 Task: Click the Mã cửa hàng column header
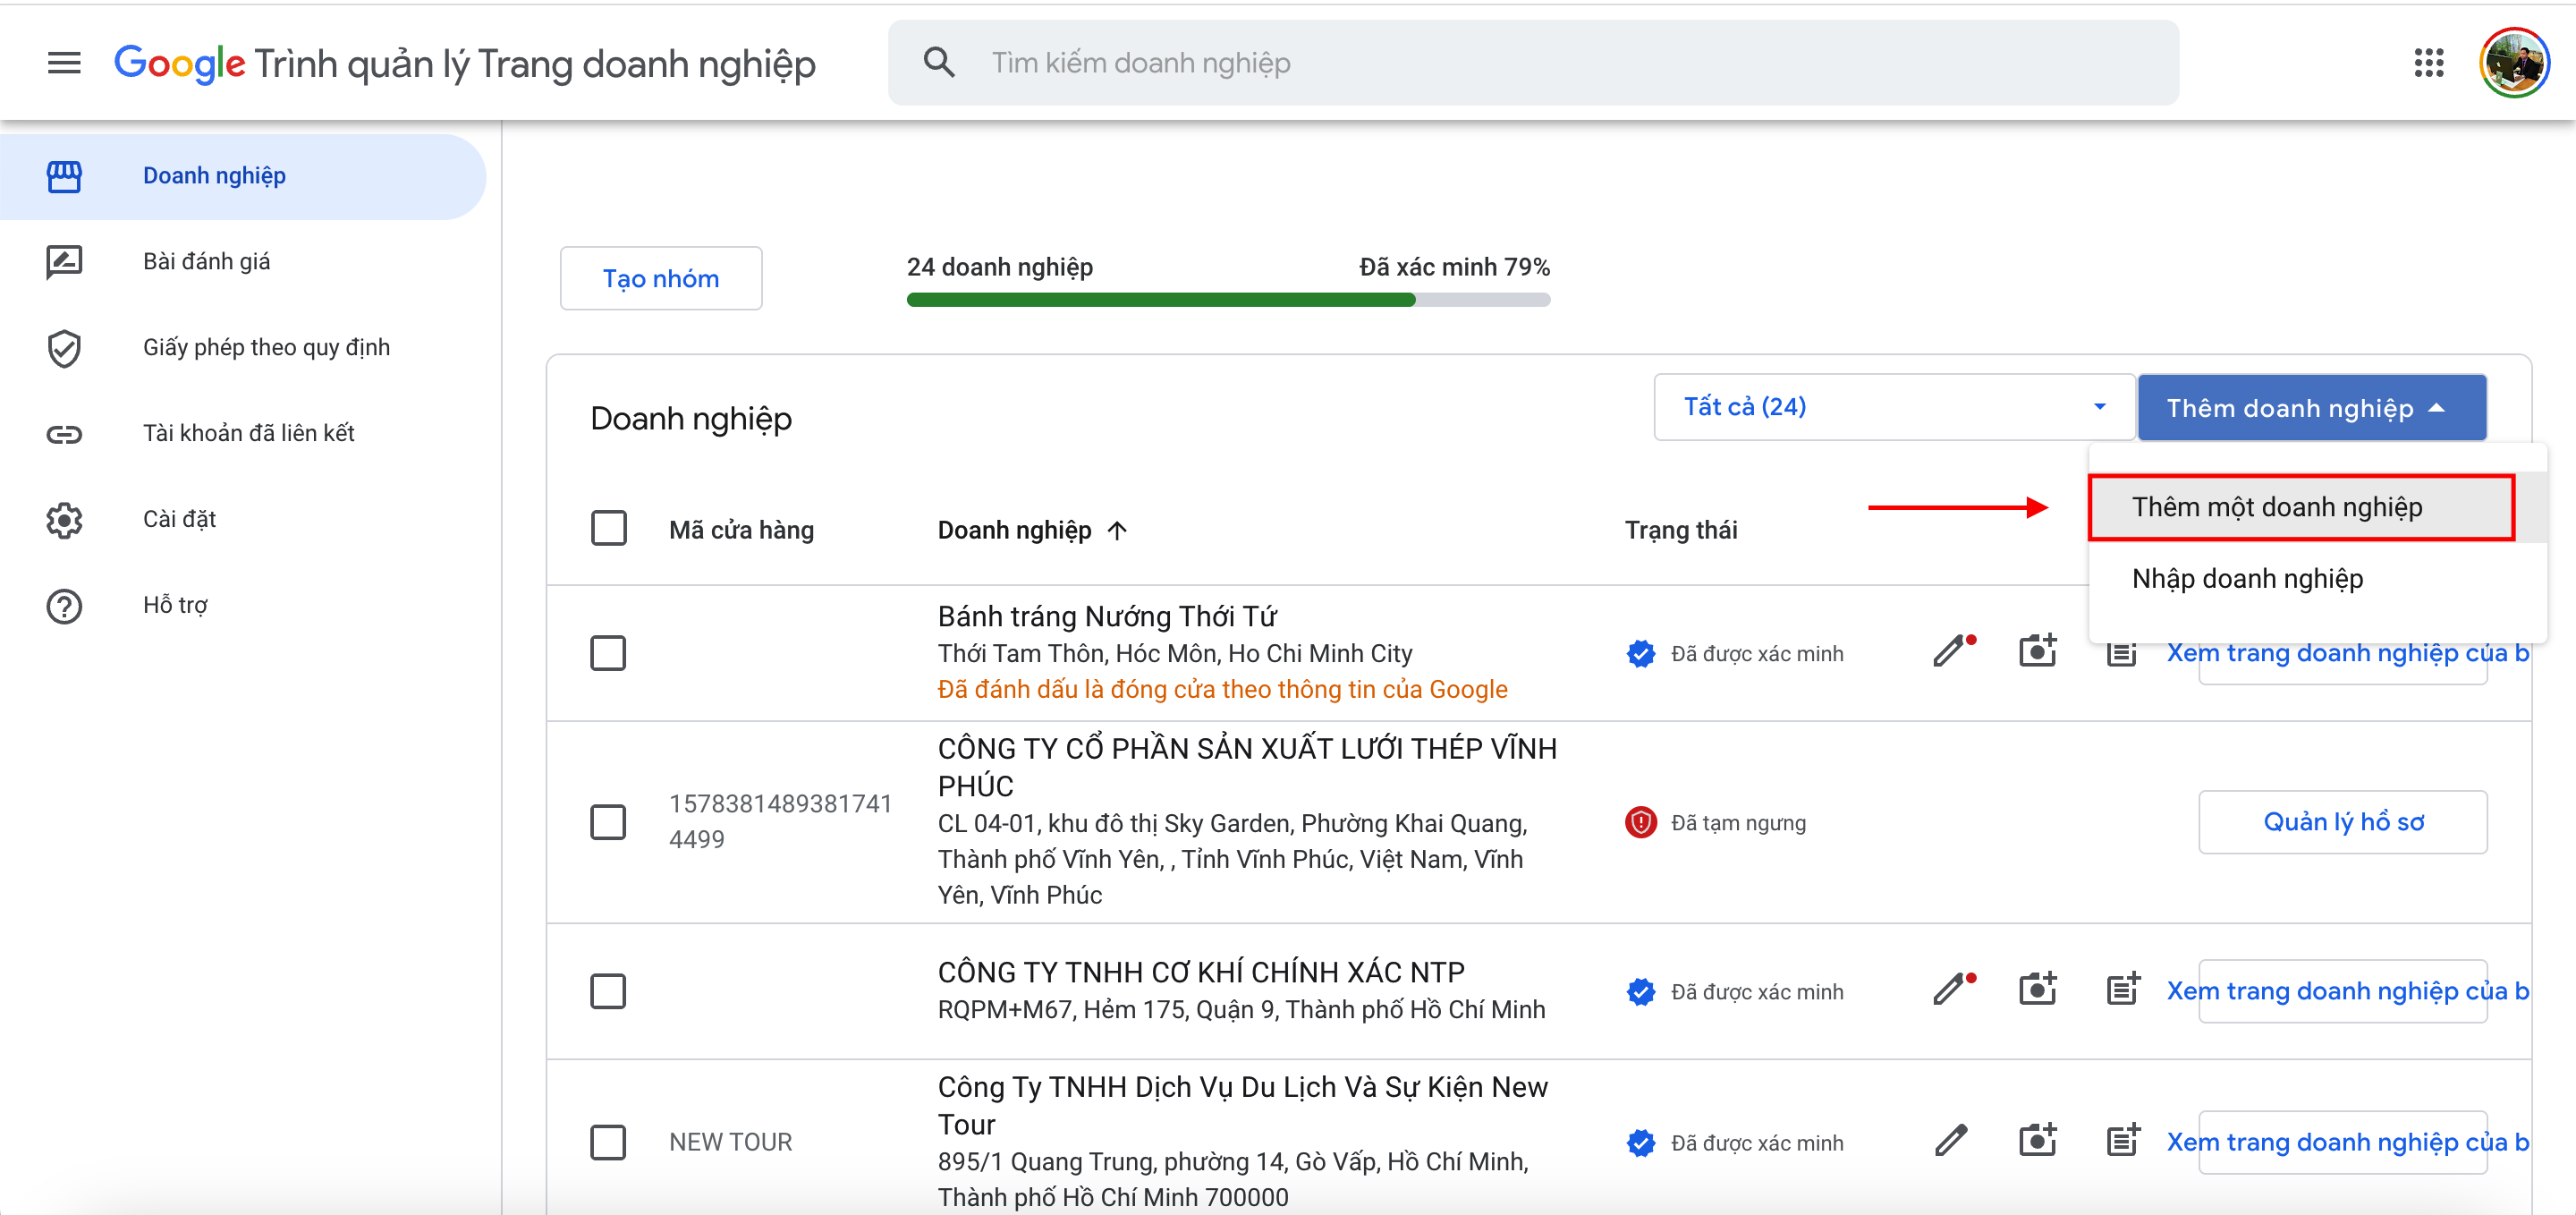click(741, 530)
